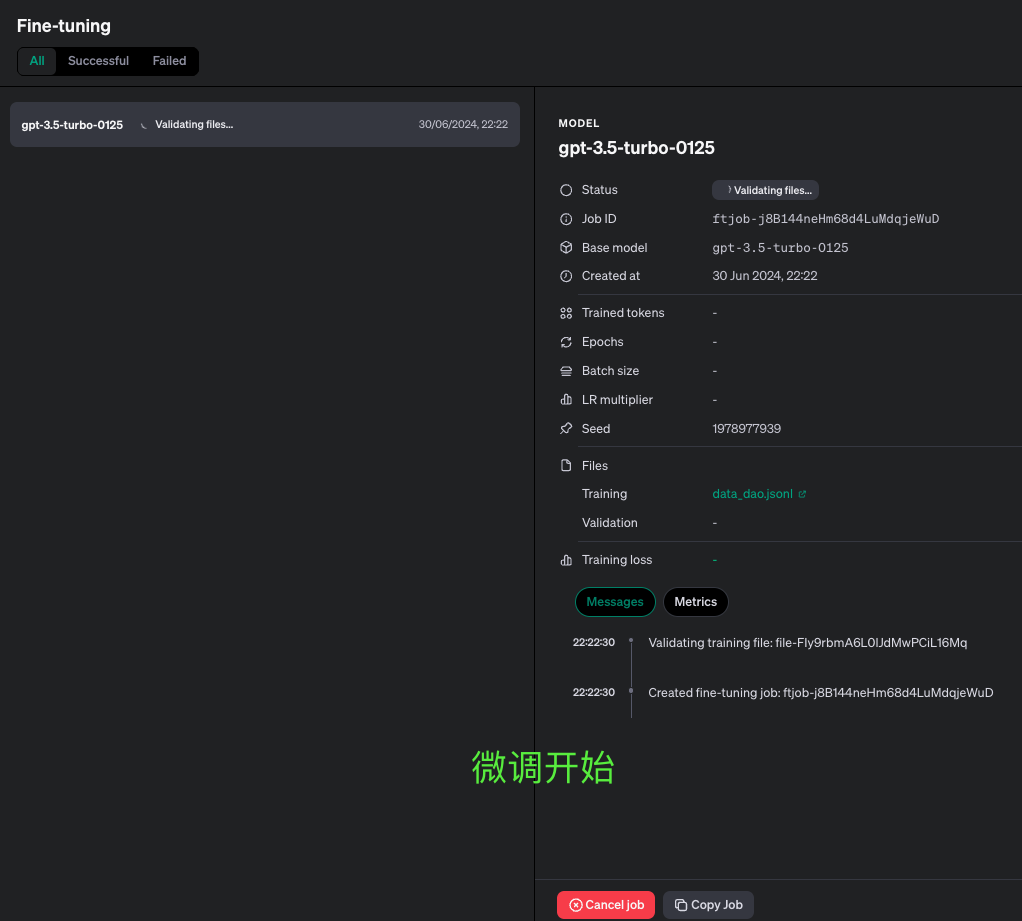
Task: Click the Files document icon
Action: (566, 466)
